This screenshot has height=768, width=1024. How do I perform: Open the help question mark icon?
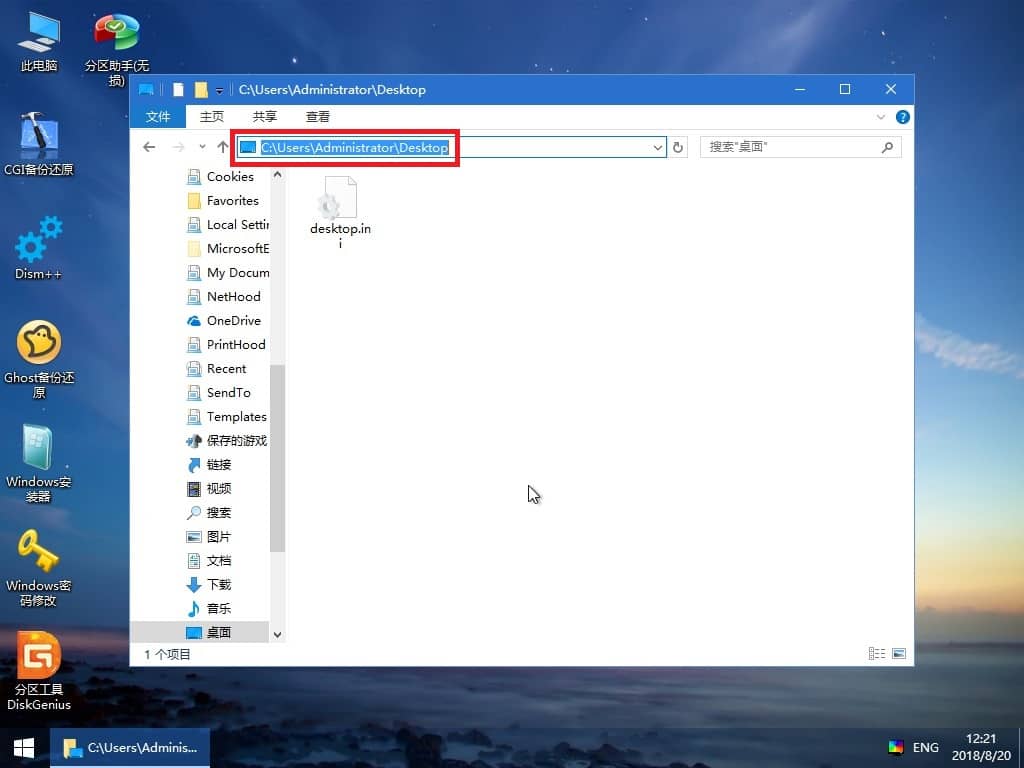pyautogui.click(x=903, y=117)
